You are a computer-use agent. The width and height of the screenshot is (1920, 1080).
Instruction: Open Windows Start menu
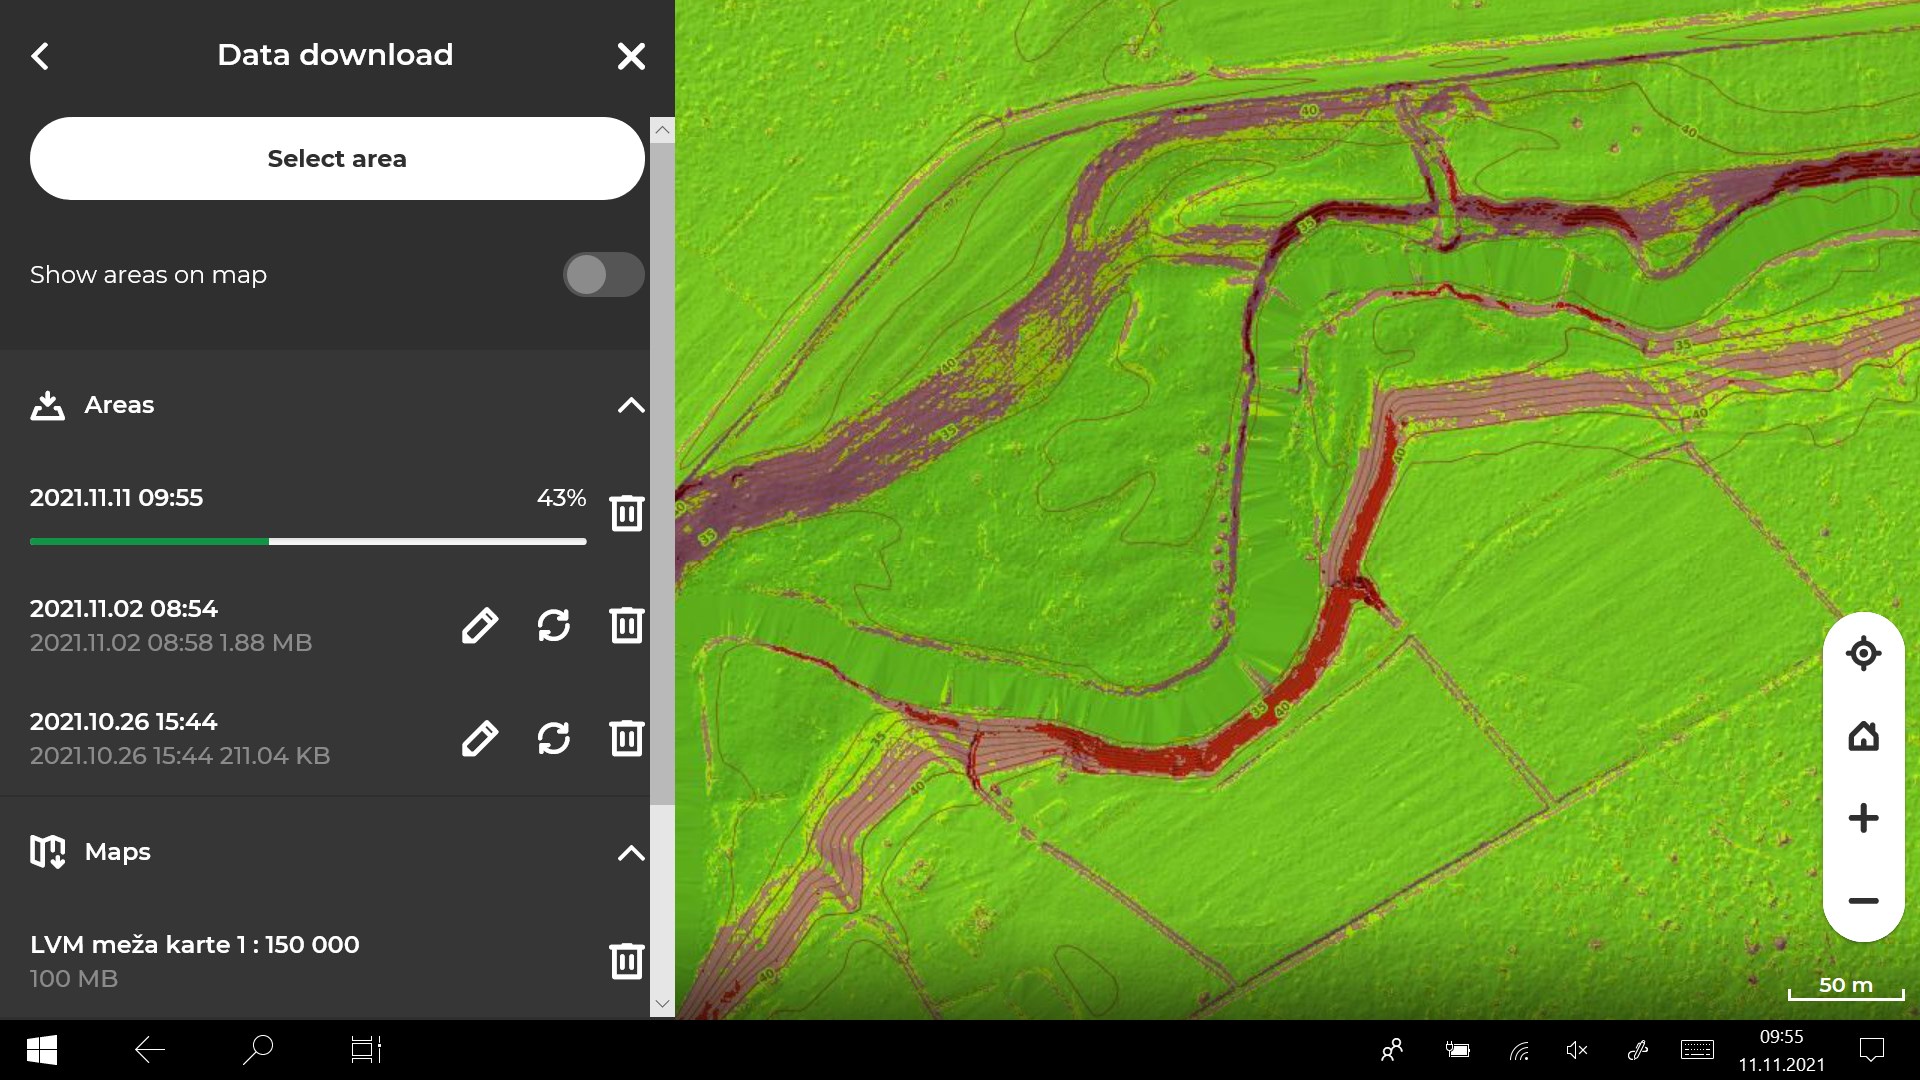point(41,1050)
